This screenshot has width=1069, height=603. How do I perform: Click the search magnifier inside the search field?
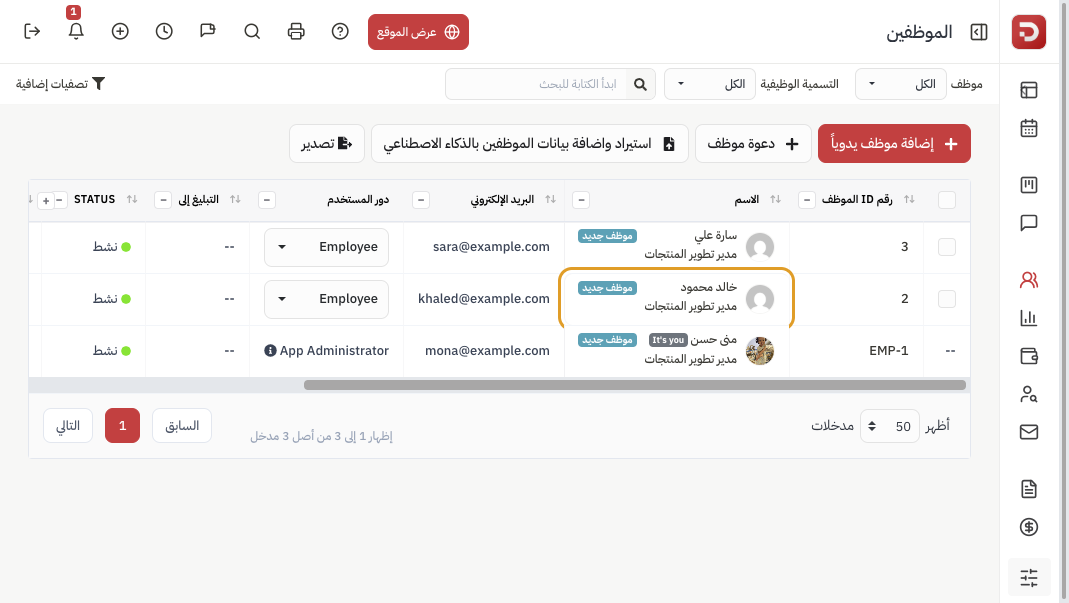tap(640, 84)
